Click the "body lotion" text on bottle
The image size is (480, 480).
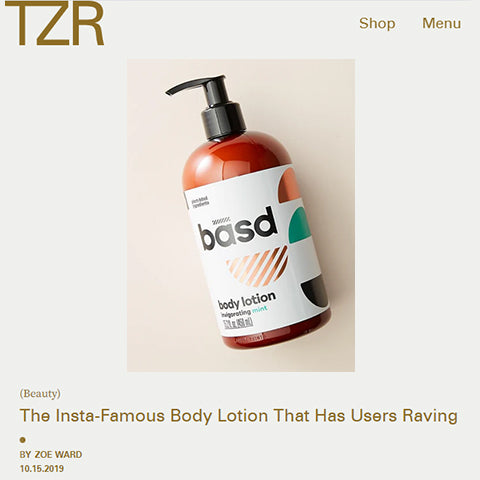247,300
